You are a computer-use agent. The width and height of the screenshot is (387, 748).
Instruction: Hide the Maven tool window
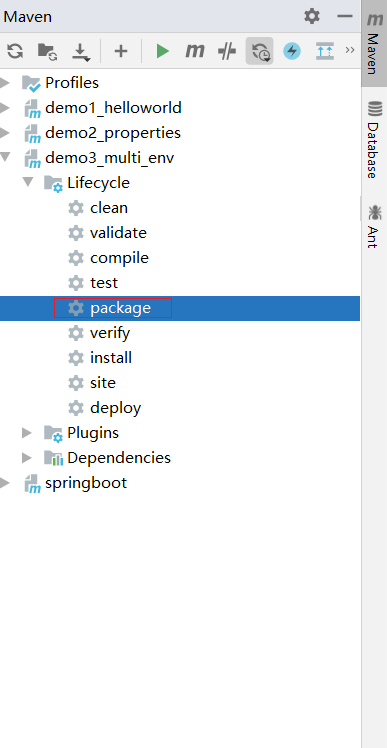click(345, 17)
